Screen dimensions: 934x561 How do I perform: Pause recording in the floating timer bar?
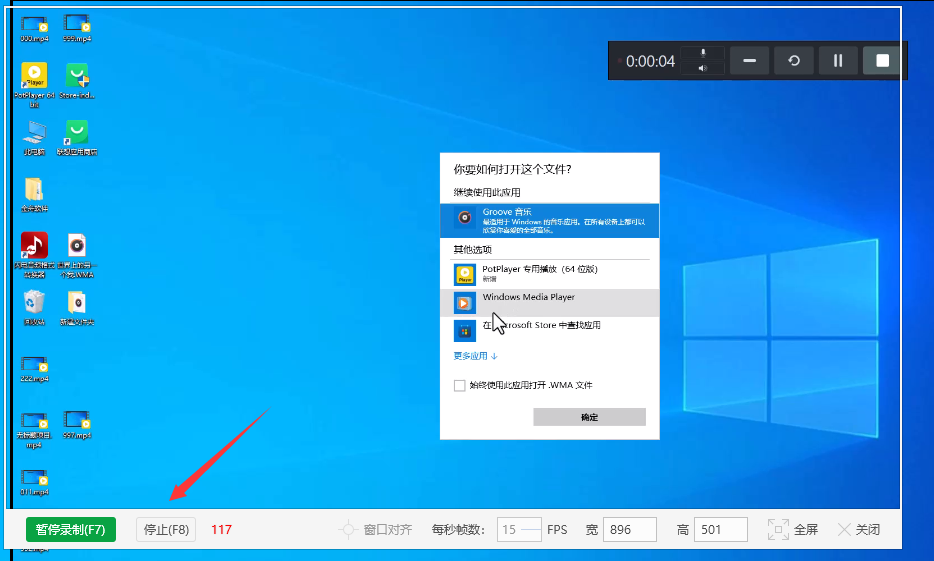(x=838, y=61)
